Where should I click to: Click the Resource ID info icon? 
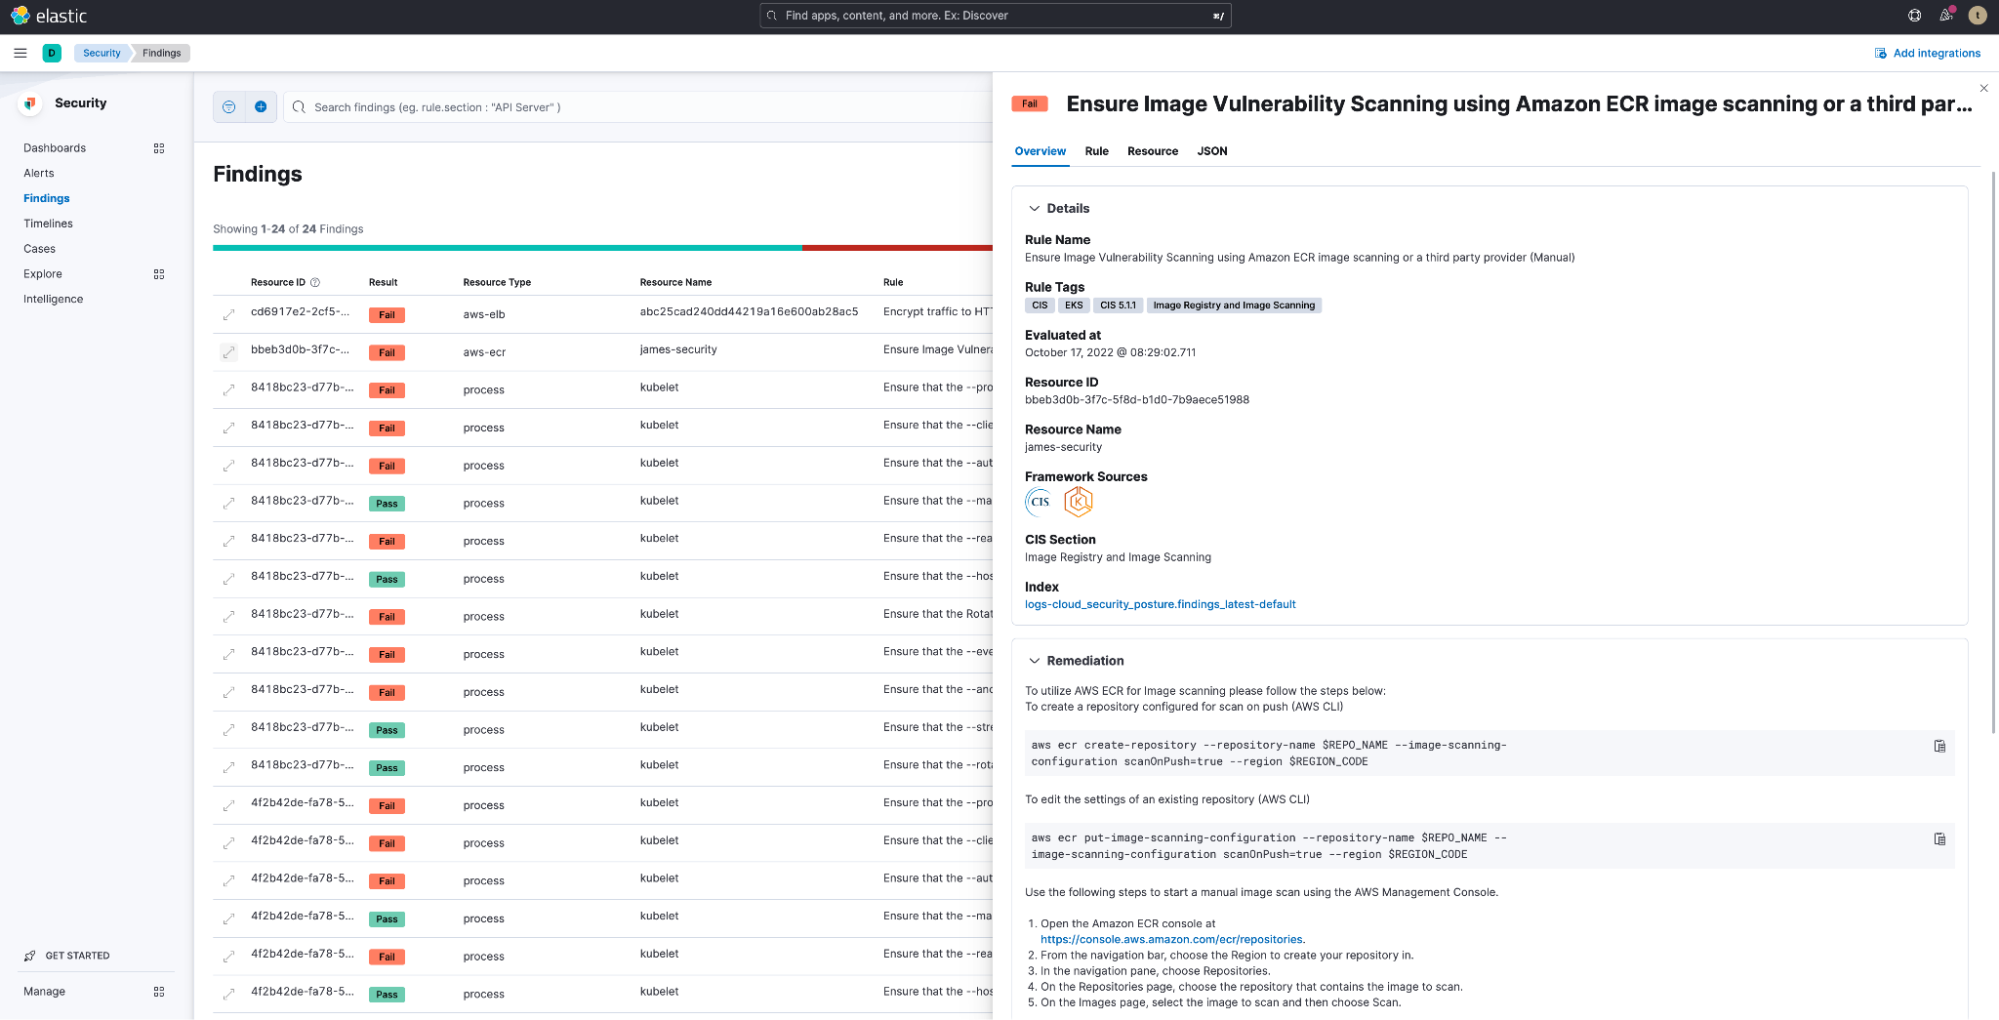click(315, 283)
